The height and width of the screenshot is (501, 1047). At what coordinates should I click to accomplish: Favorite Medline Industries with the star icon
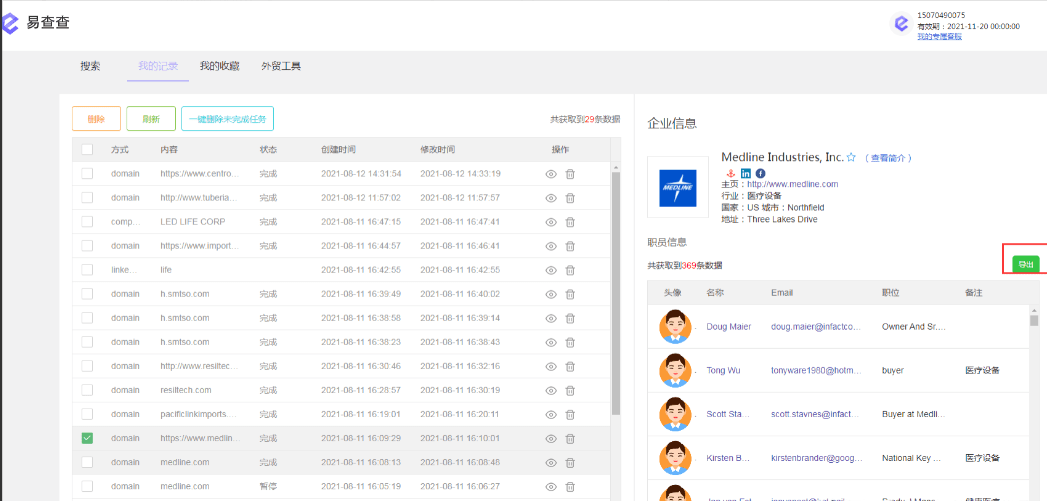tap(851, 158)
